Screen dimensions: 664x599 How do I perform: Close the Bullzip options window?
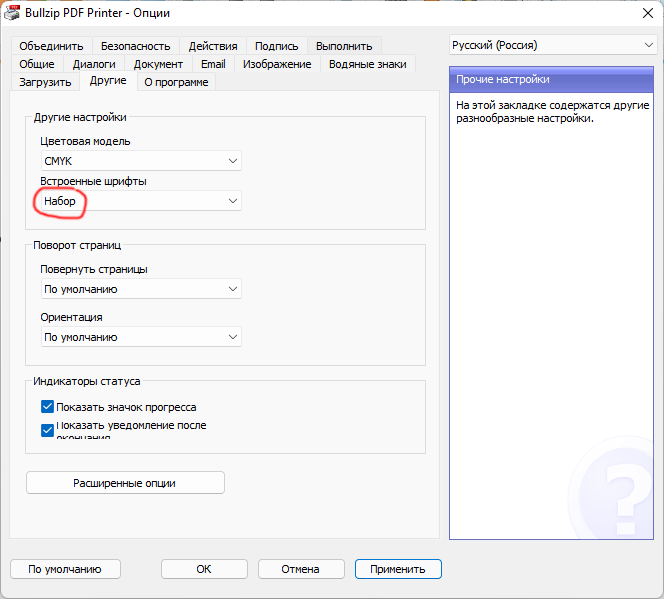647,13
